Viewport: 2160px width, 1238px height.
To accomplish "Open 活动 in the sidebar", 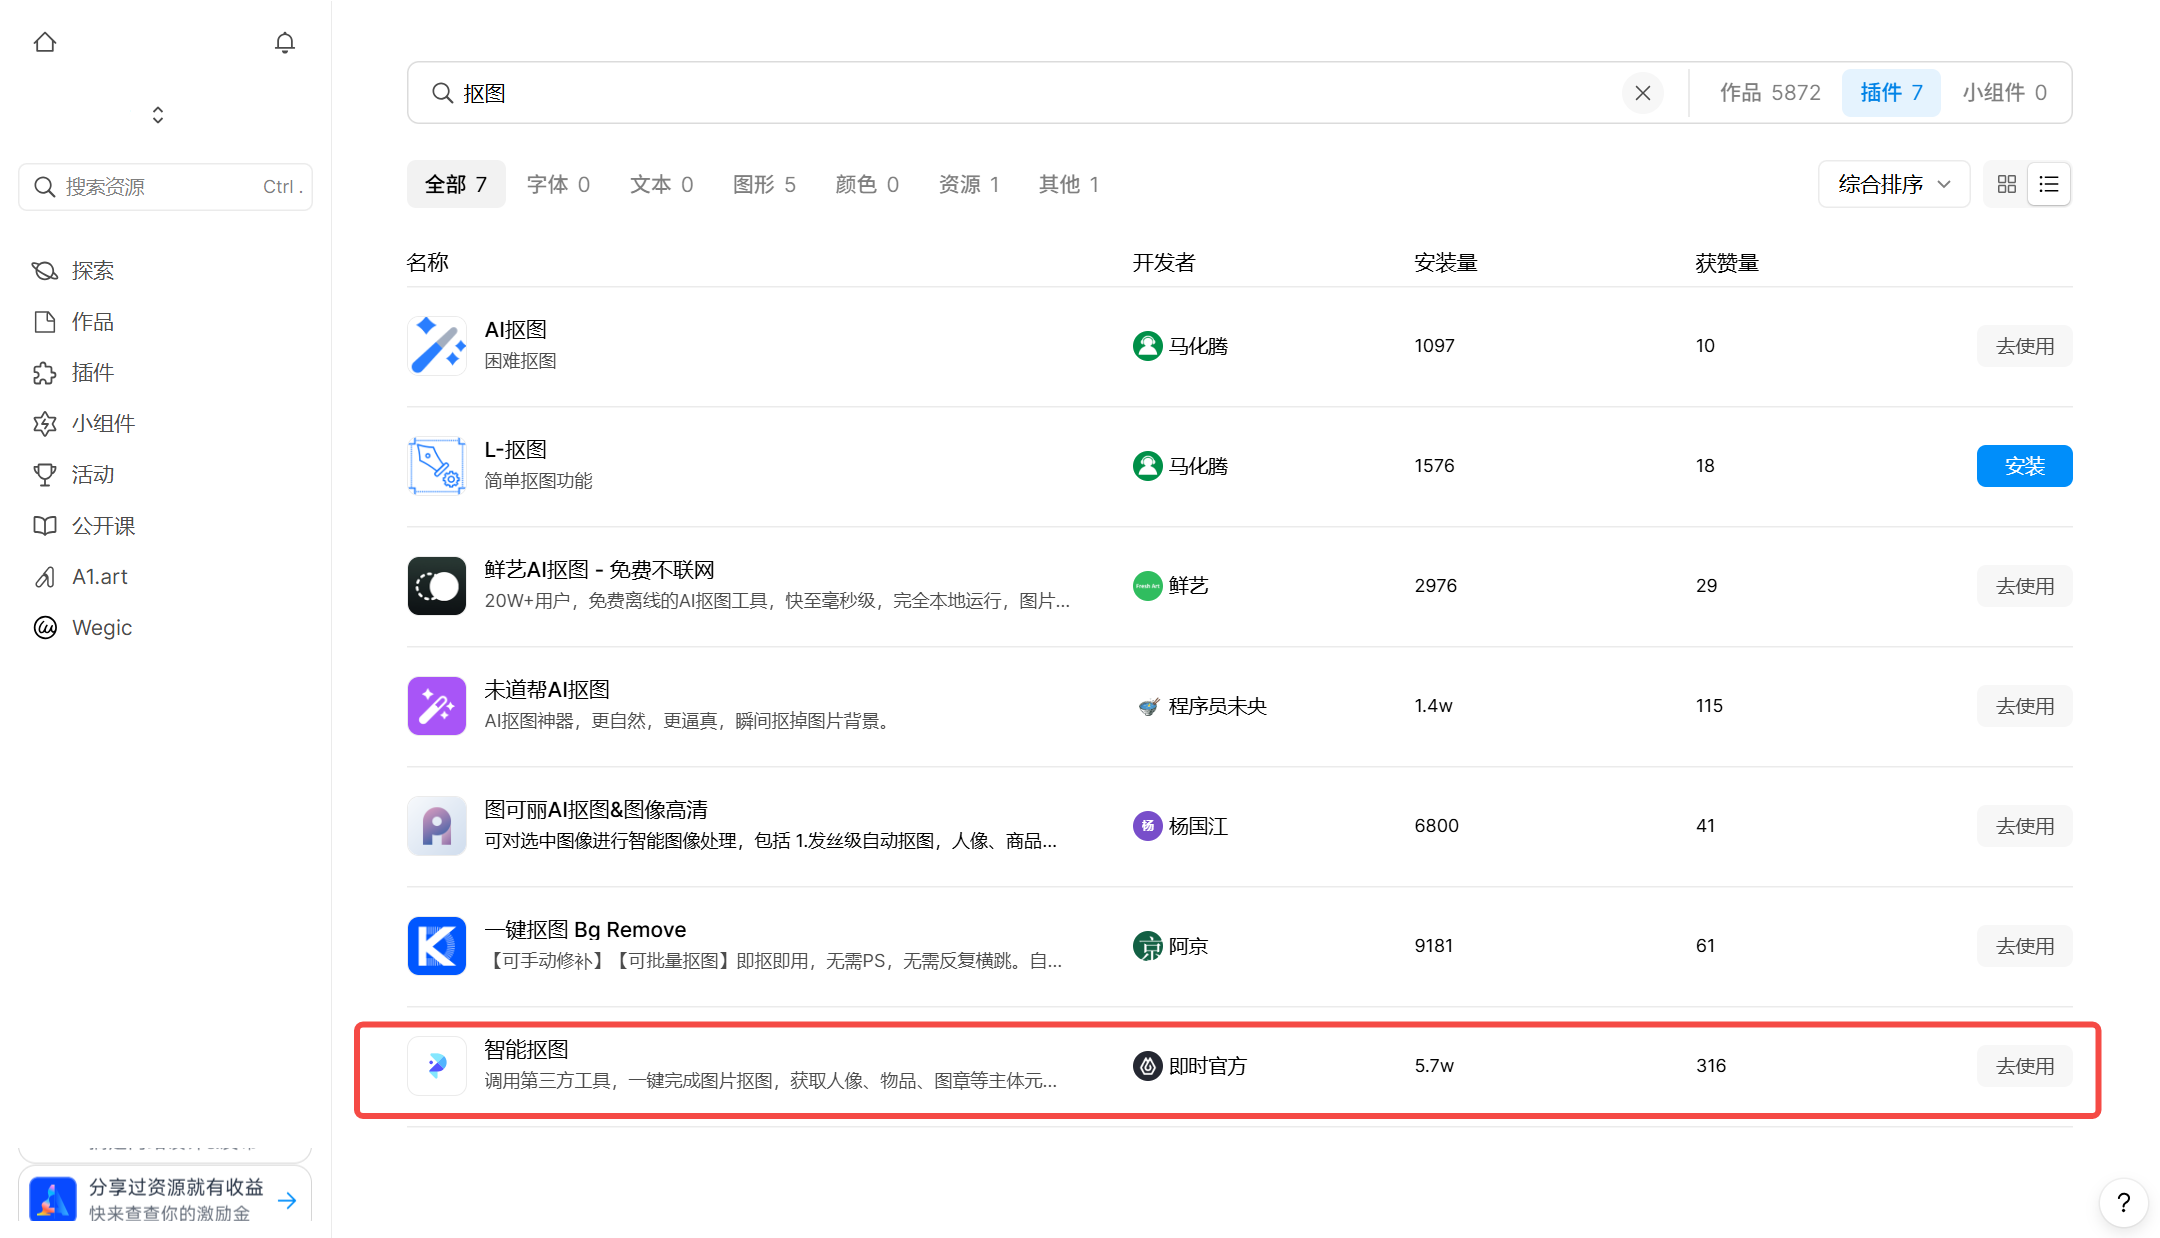I will [92, 475].
